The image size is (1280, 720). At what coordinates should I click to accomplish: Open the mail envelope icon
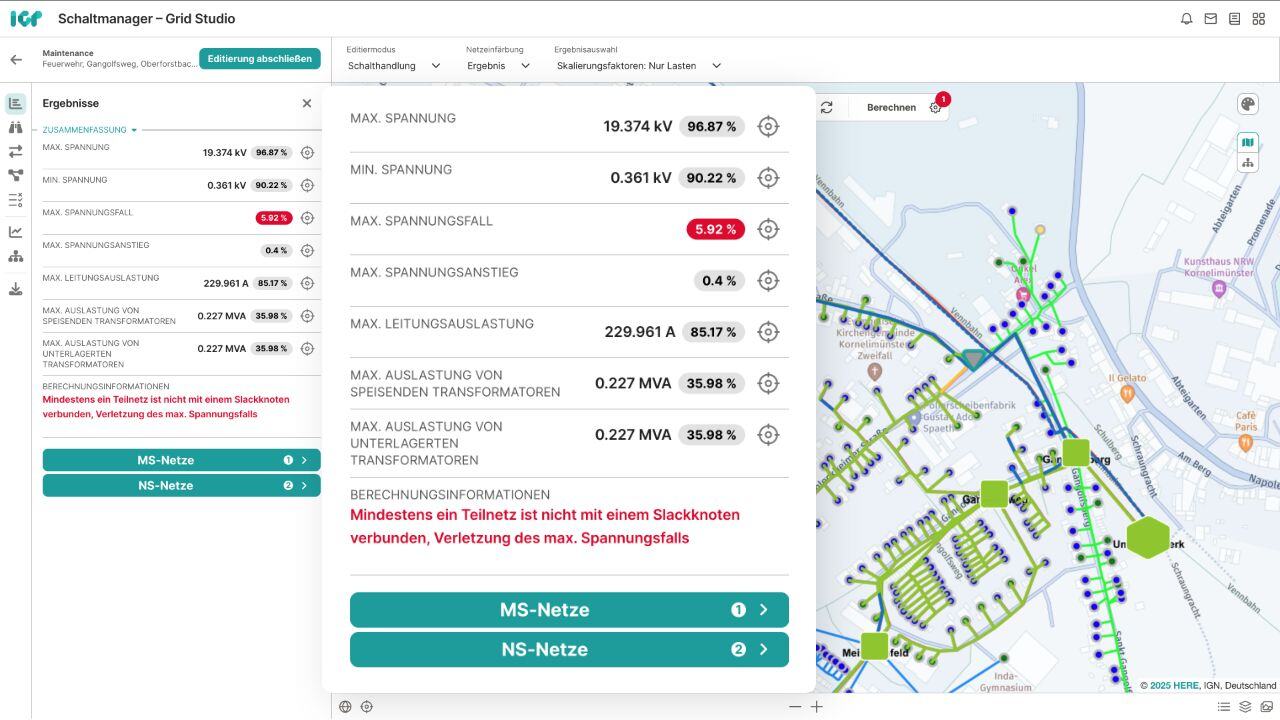pos(1211,19)
